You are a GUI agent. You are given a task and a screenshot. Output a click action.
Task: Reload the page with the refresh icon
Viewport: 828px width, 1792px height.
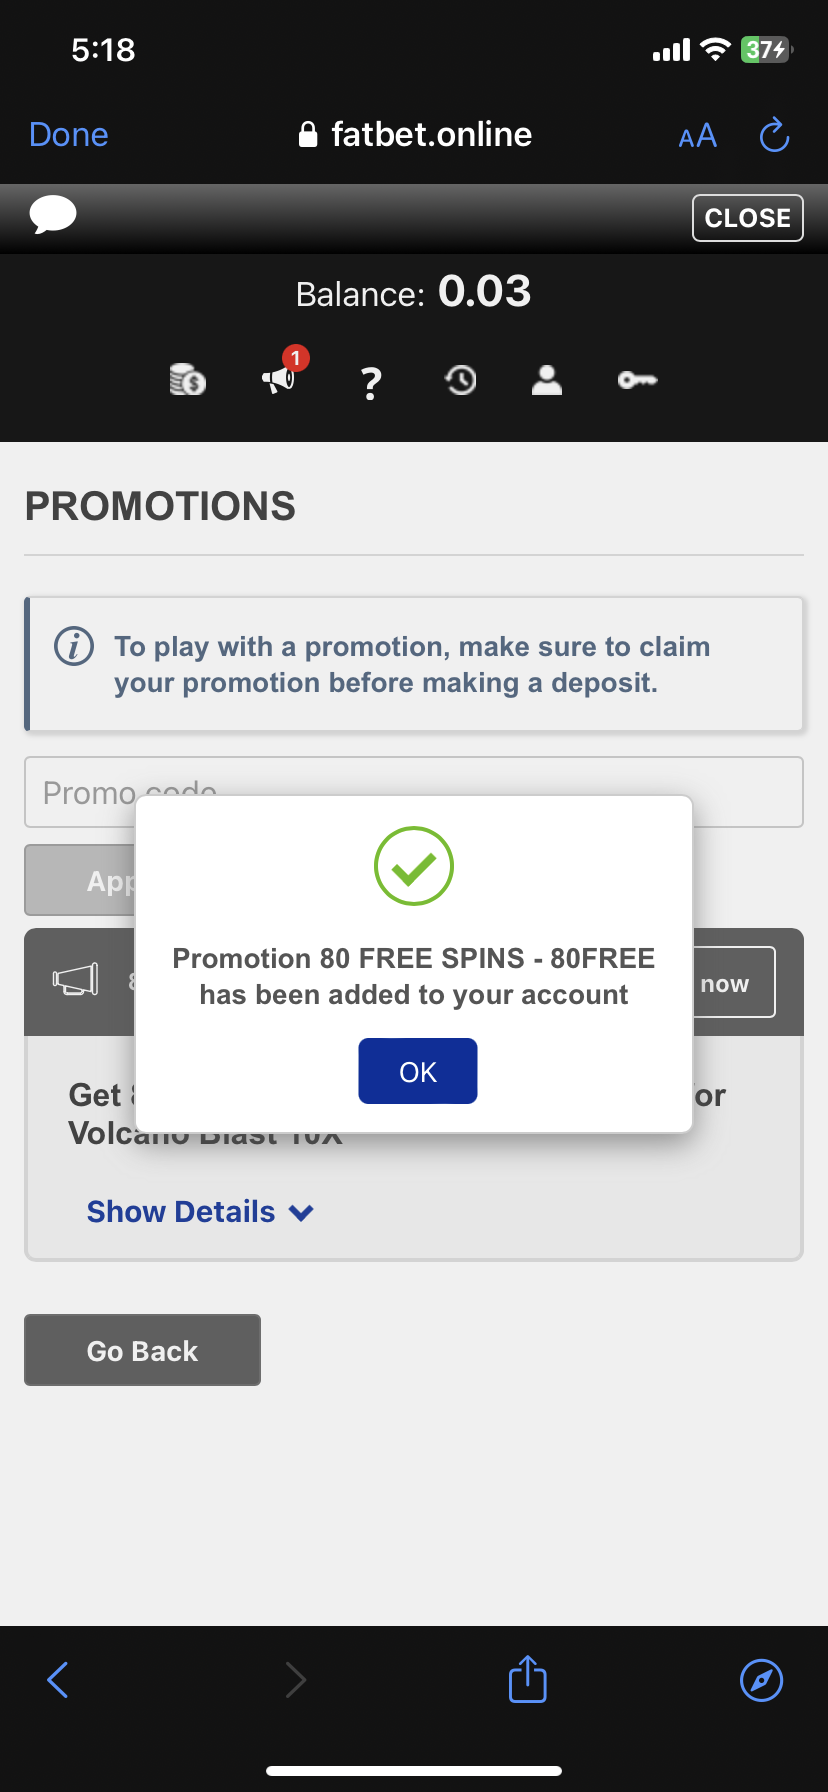(773, 134)
